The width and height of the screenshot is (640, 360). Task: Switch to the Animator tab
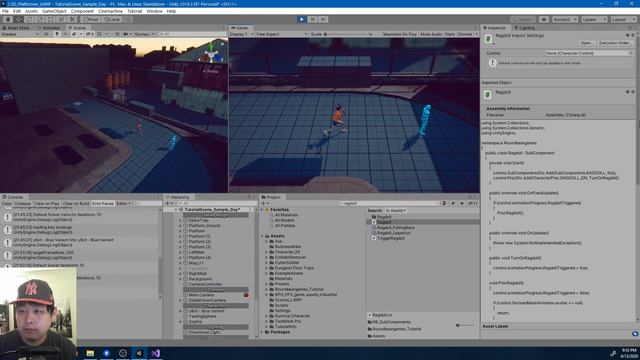50,28
